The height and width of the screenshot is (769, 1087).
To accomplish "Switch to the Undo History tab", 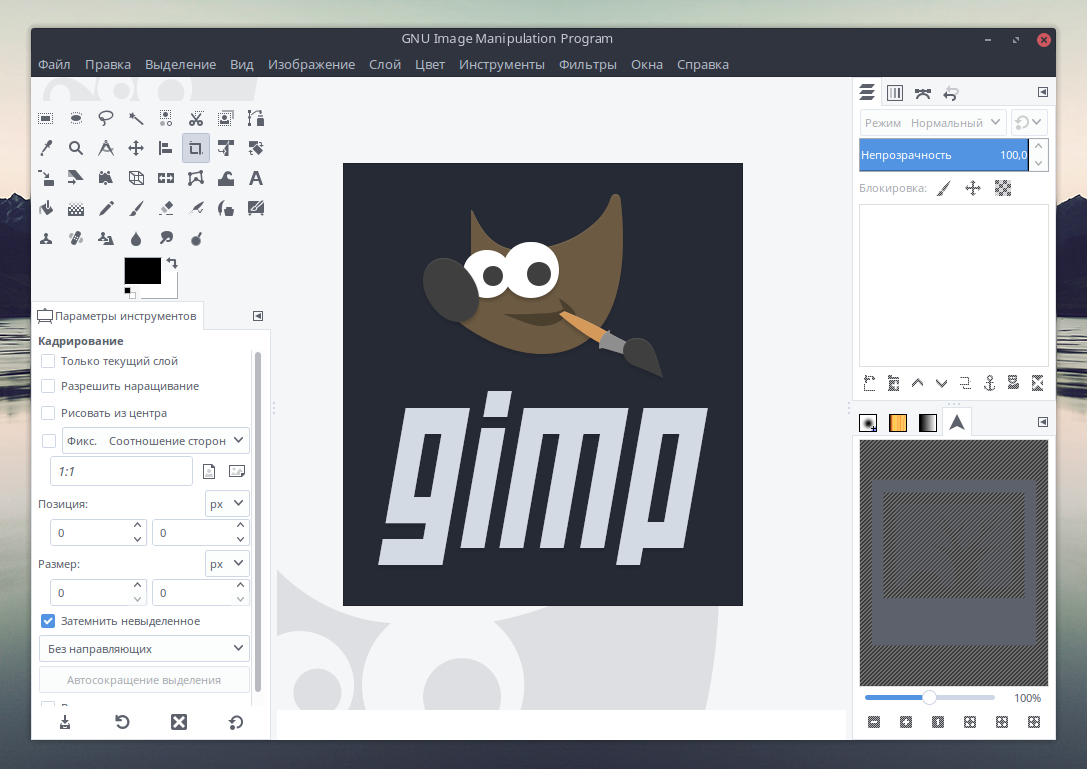I will pos(950,93).
